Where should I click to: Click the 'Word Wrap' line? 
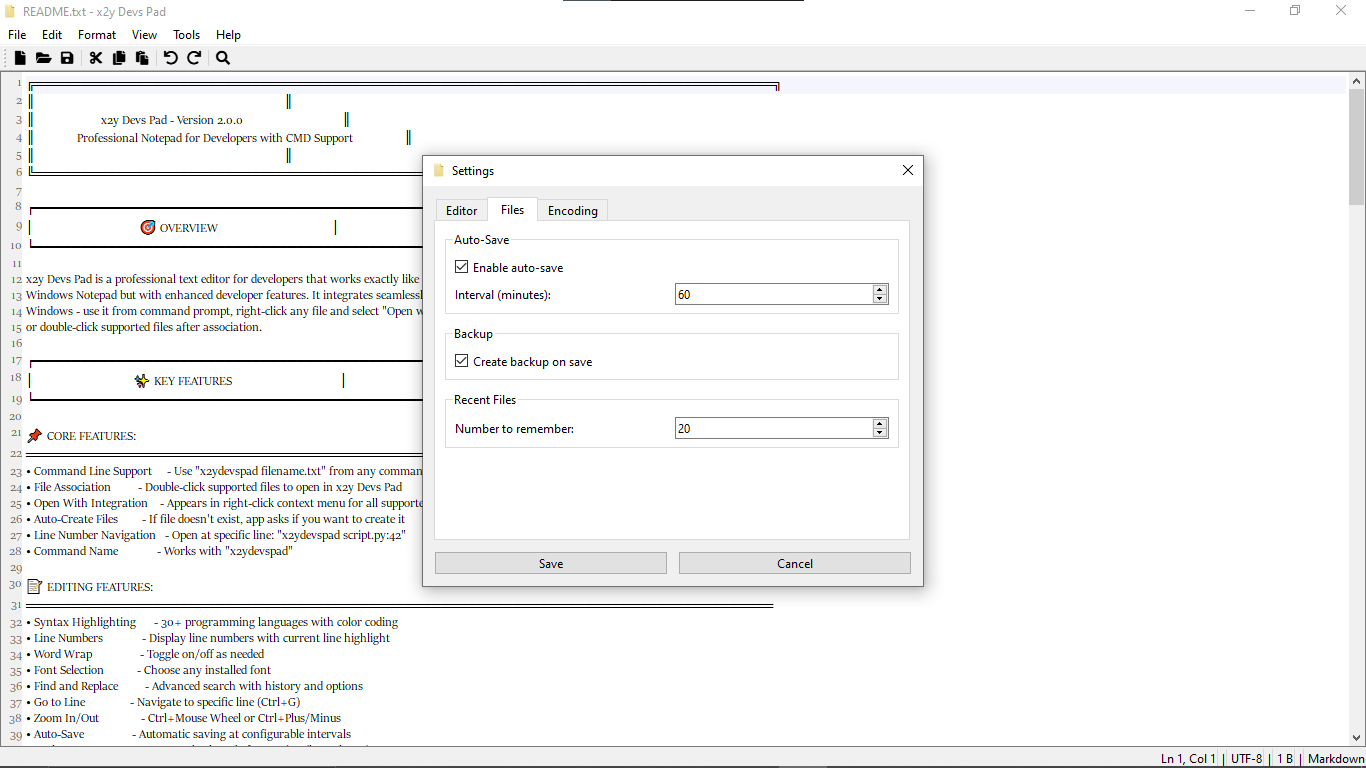pos(145,654)
